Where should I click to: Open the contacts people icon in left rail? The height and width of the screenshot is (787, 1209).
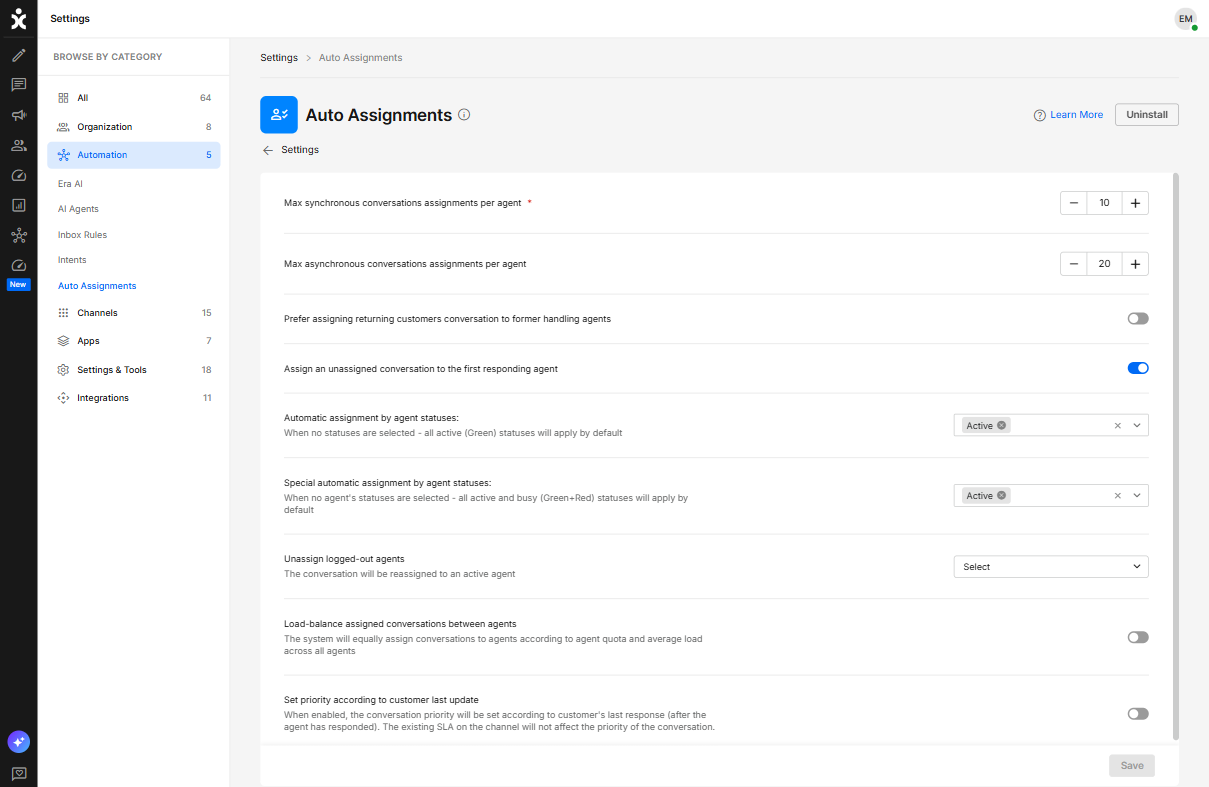tap(18, 145)
